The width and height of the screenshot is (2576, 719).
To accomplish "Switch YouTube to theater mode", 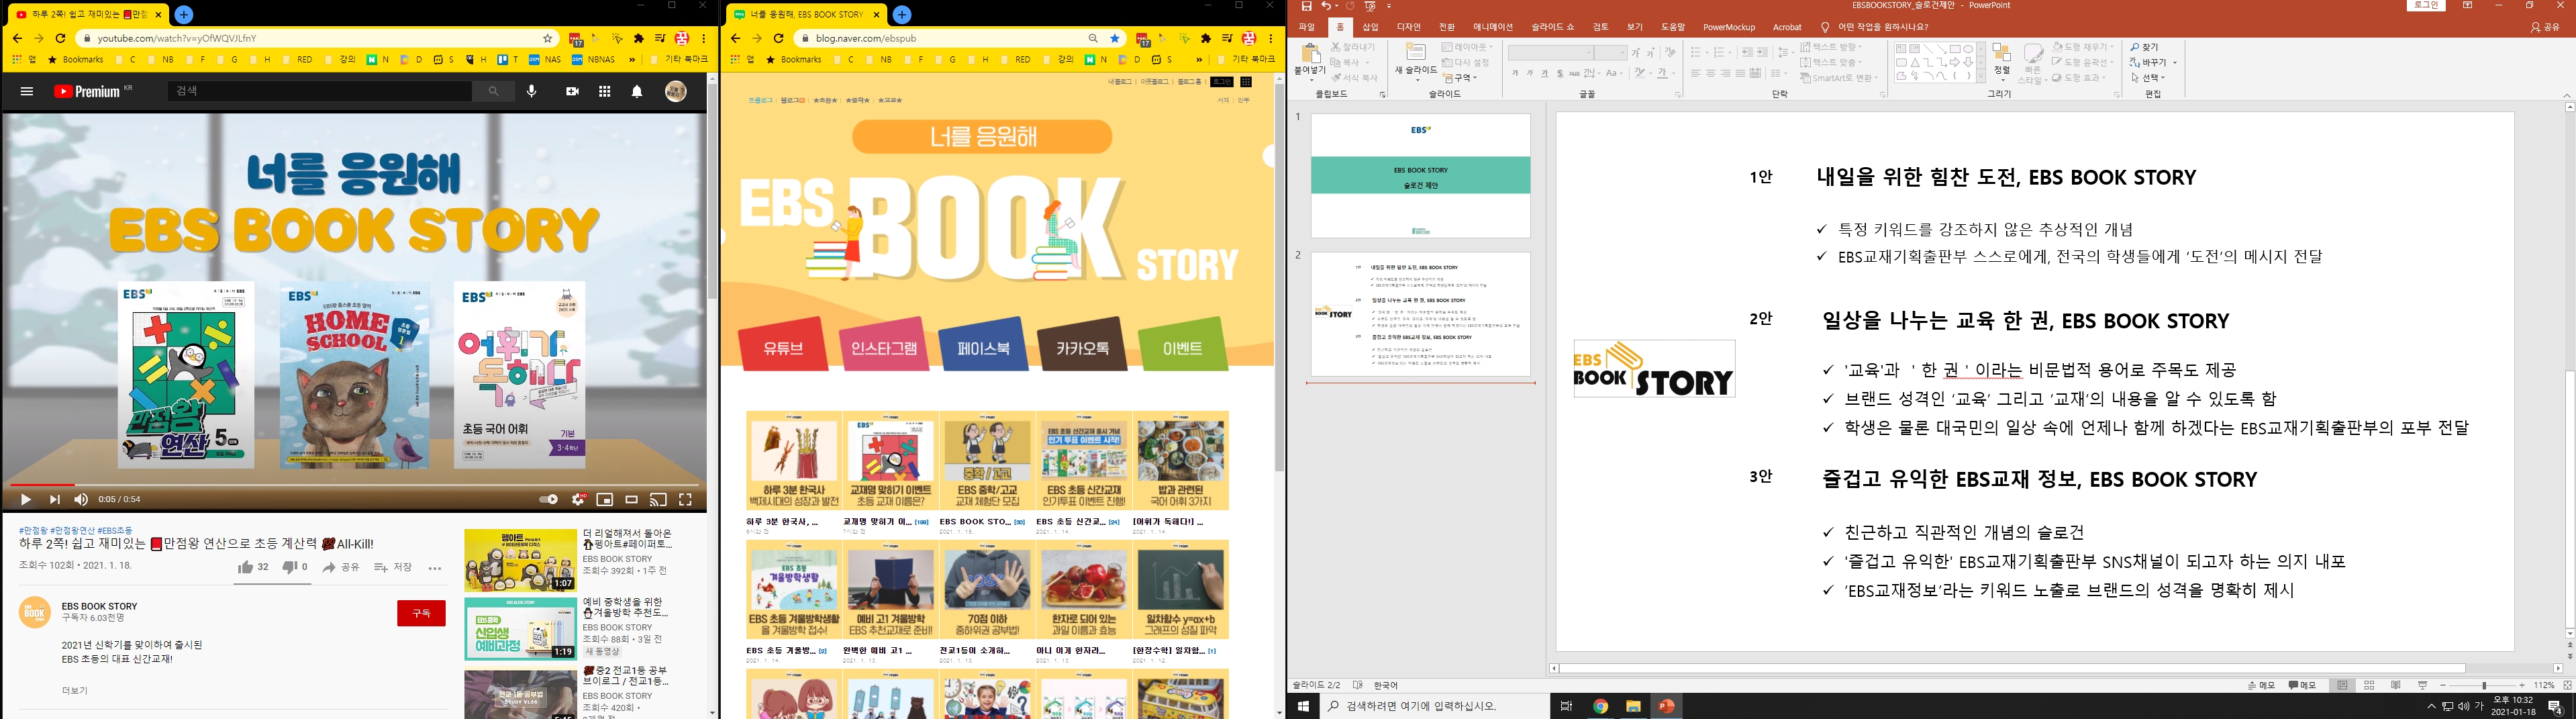I will [631, 499].
